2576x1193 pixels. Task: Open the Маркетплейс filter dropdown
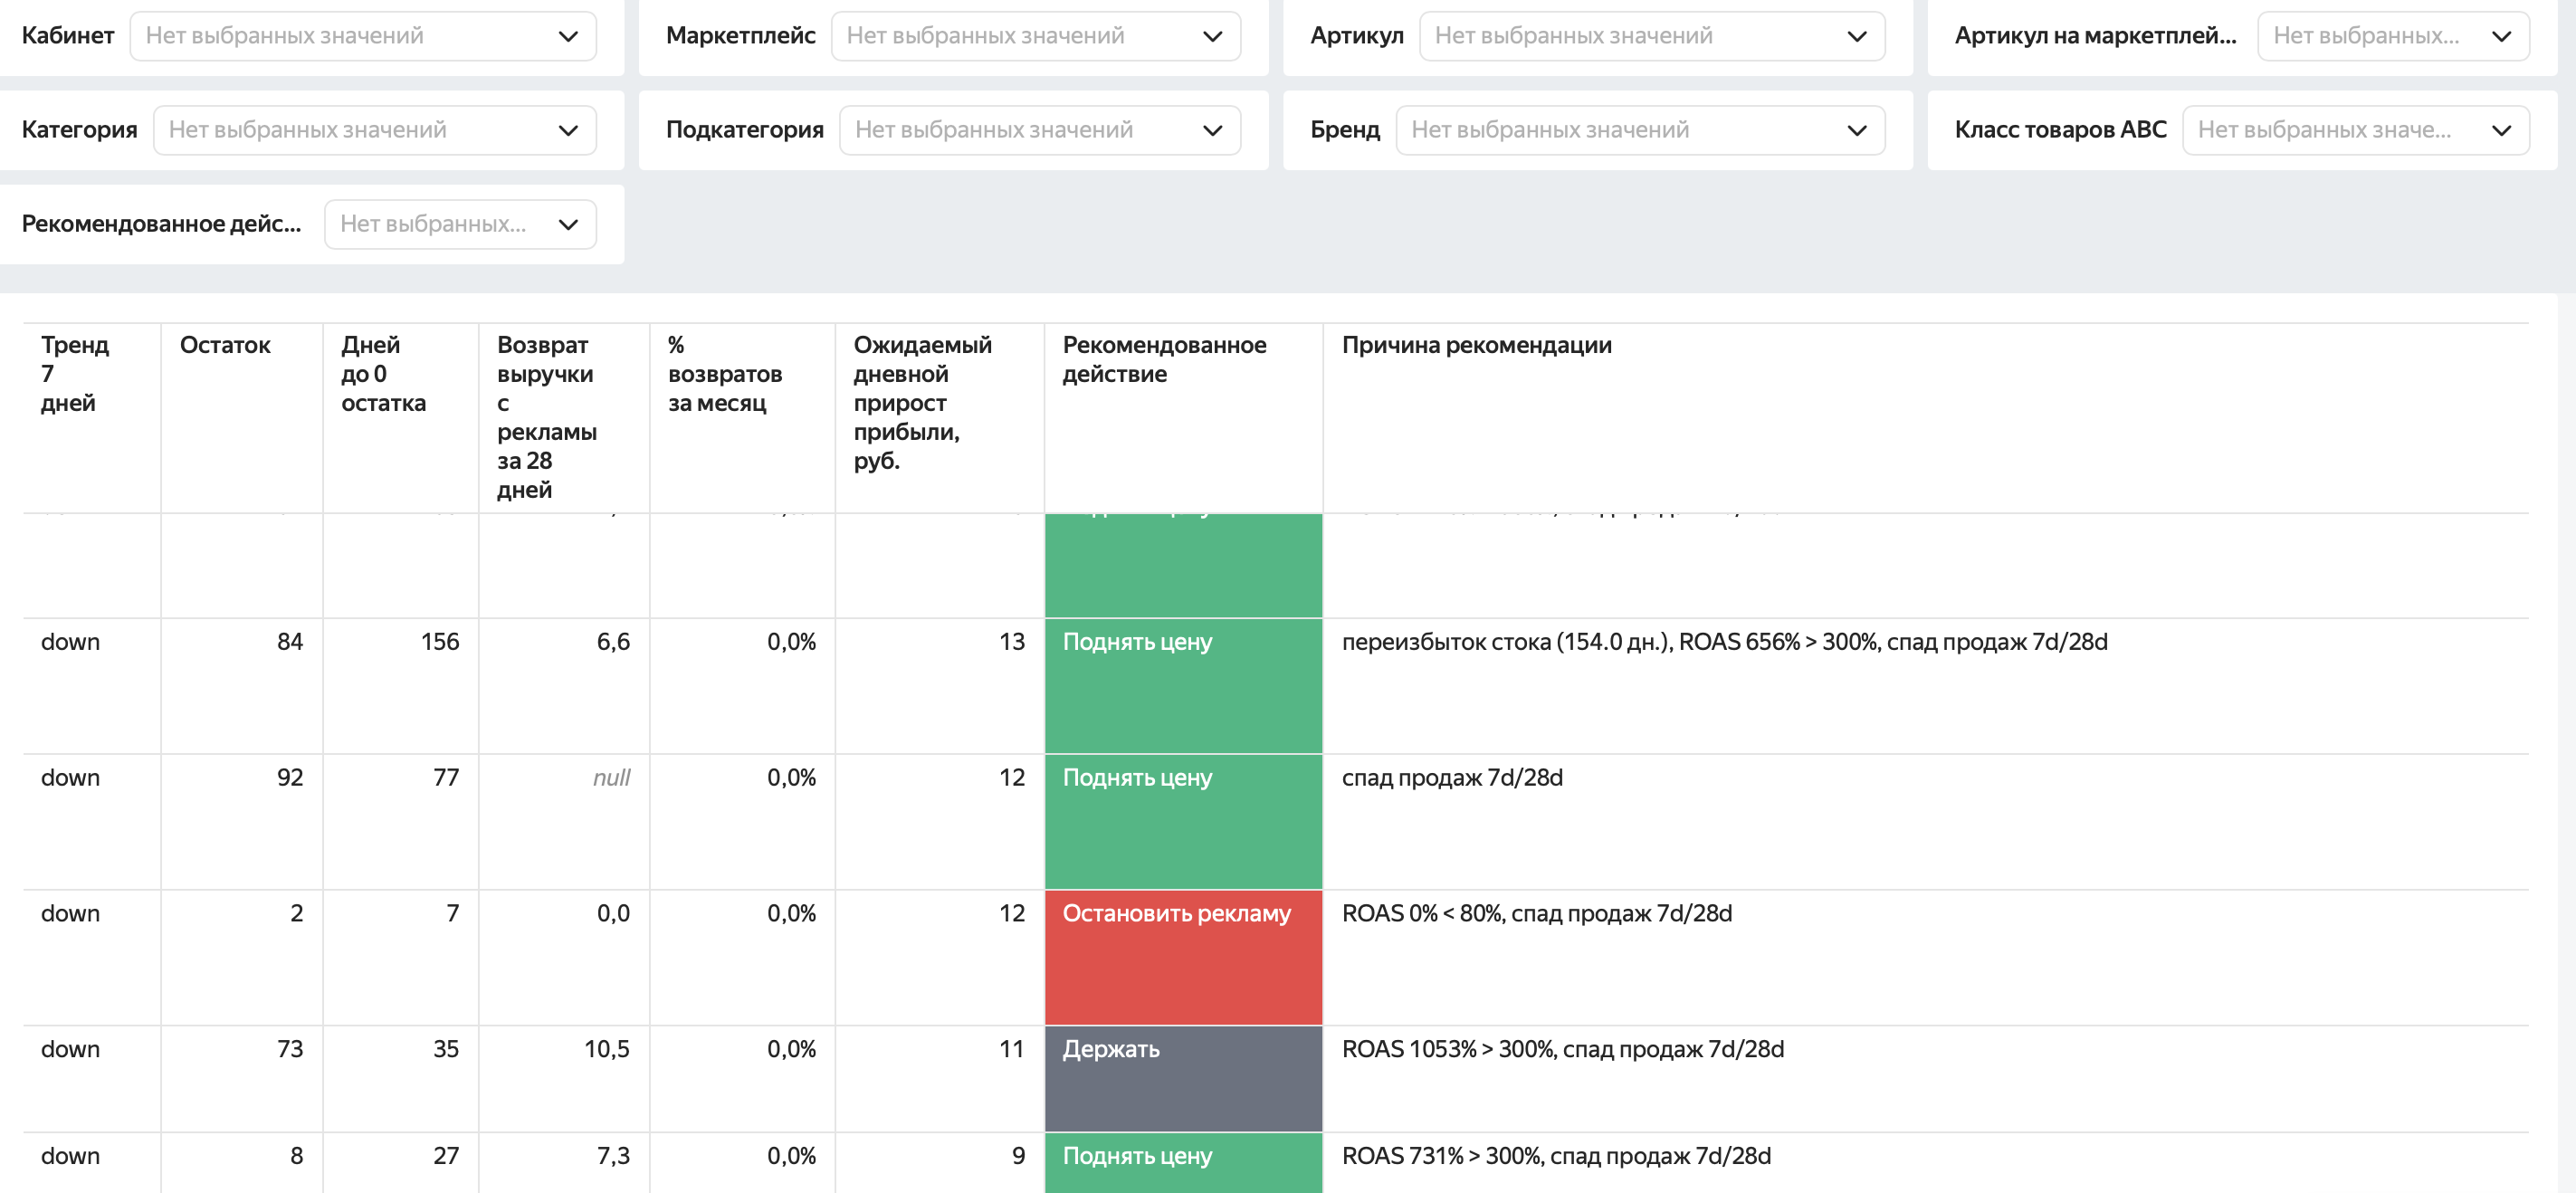1036,36
